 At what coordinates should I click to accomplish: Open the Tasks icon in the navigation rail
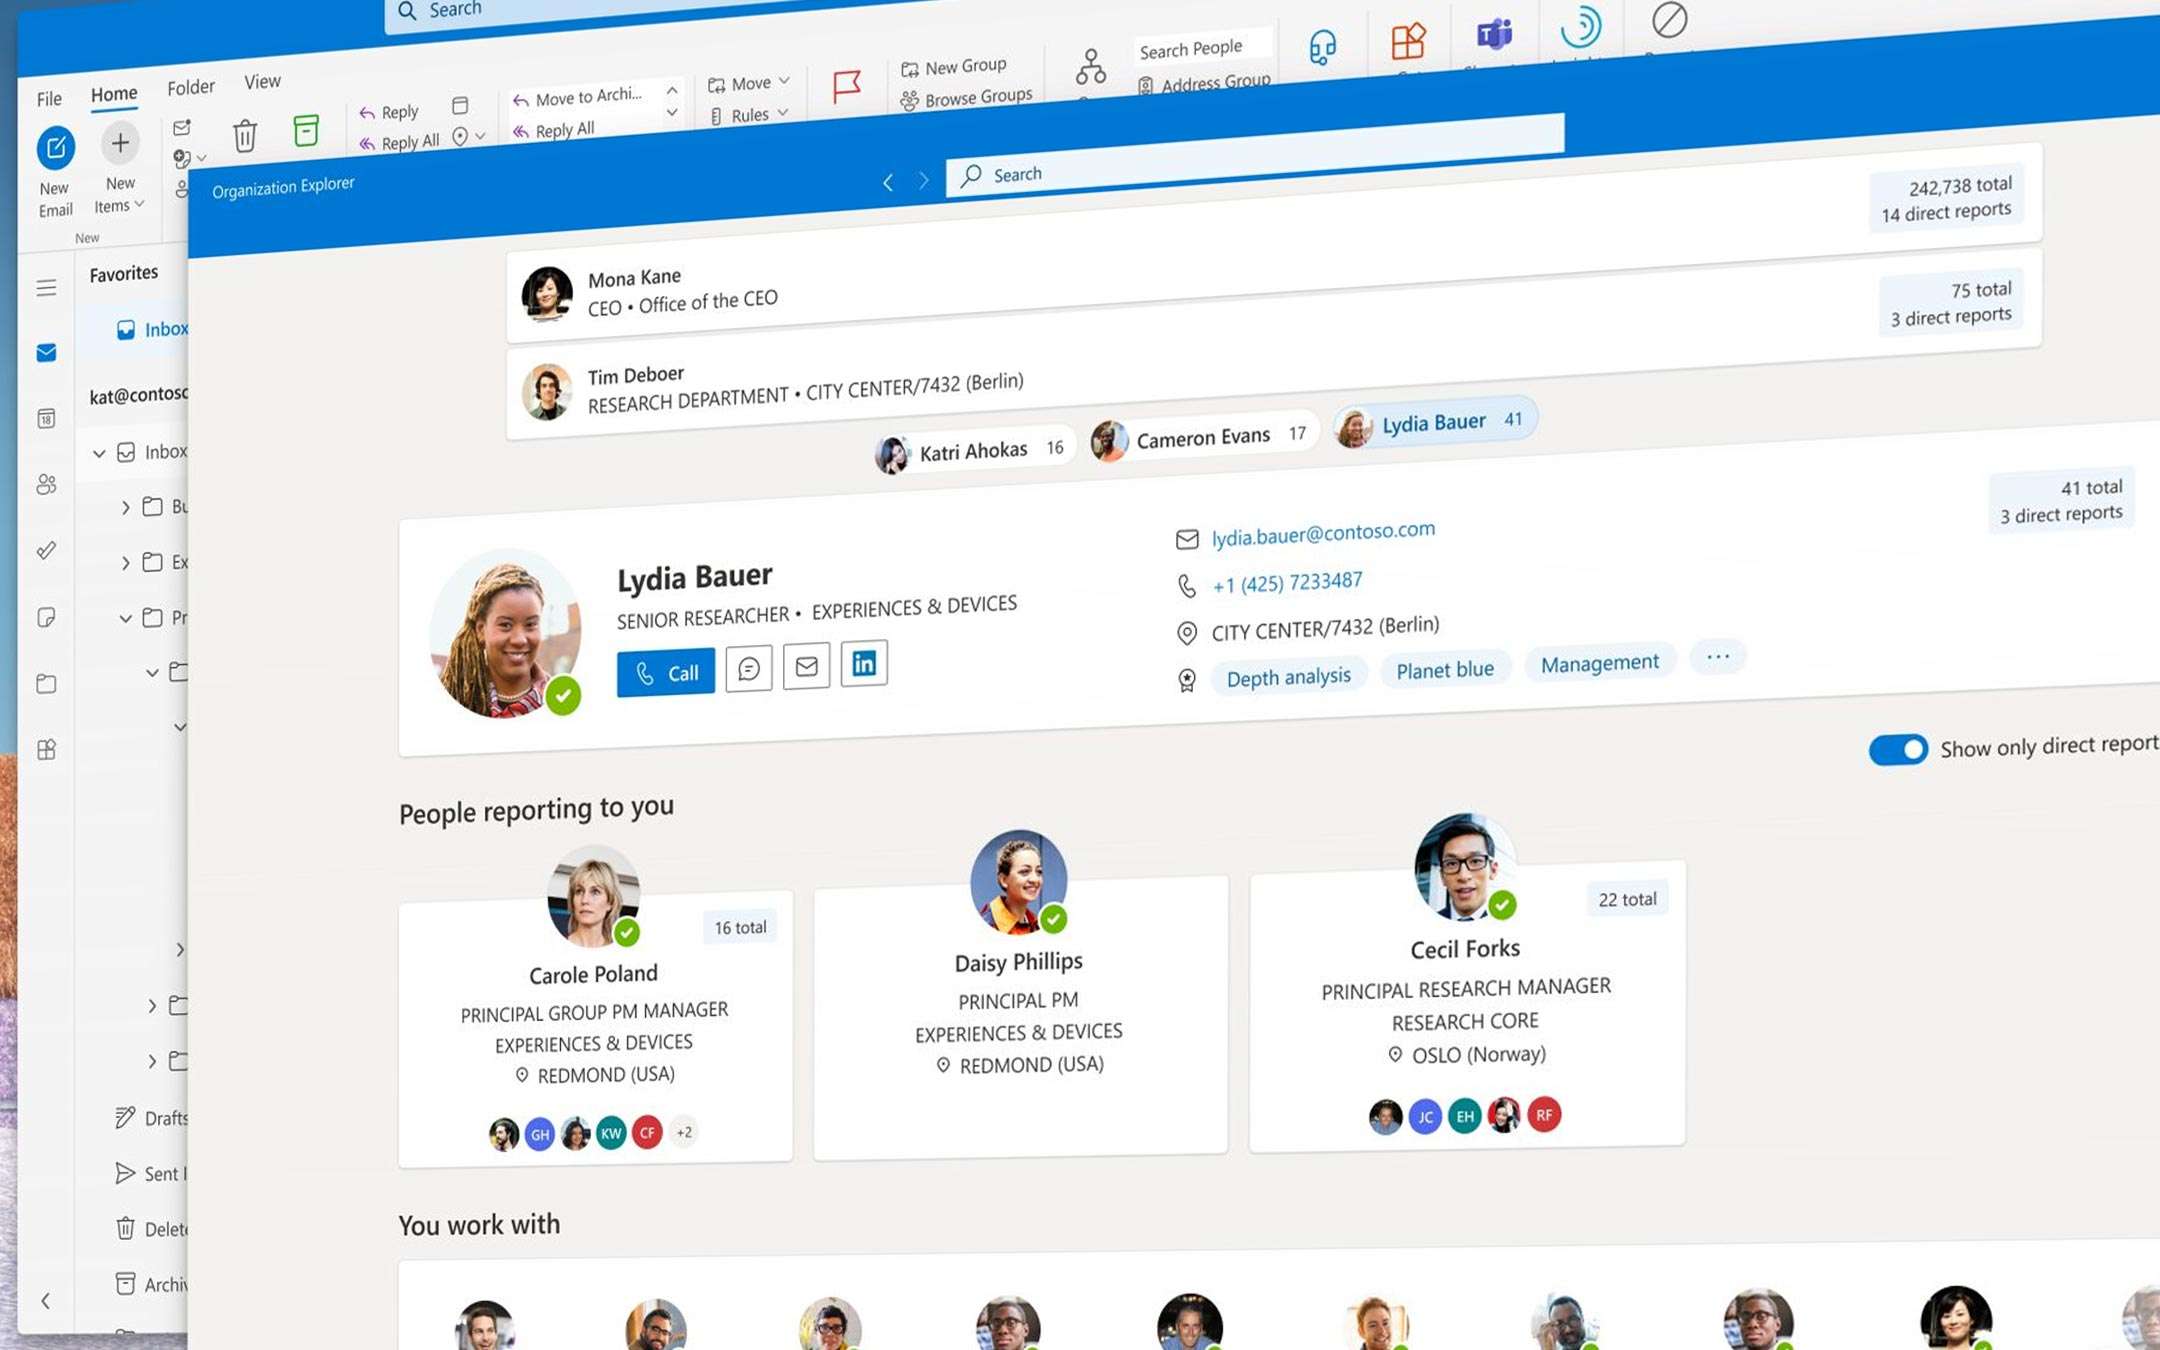tap(46, 550)
